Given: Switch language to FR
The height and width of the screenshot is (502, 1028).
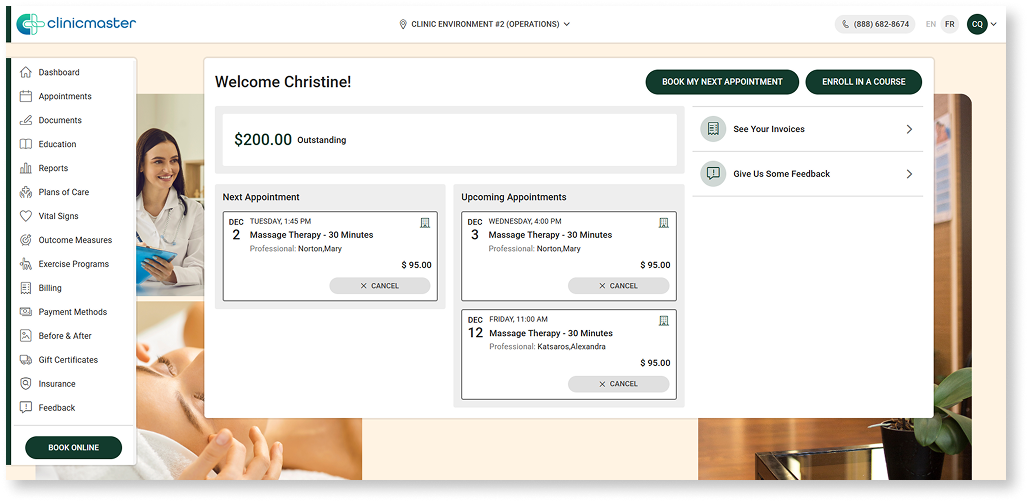Looking at the screenshot, I should (949, 24).
